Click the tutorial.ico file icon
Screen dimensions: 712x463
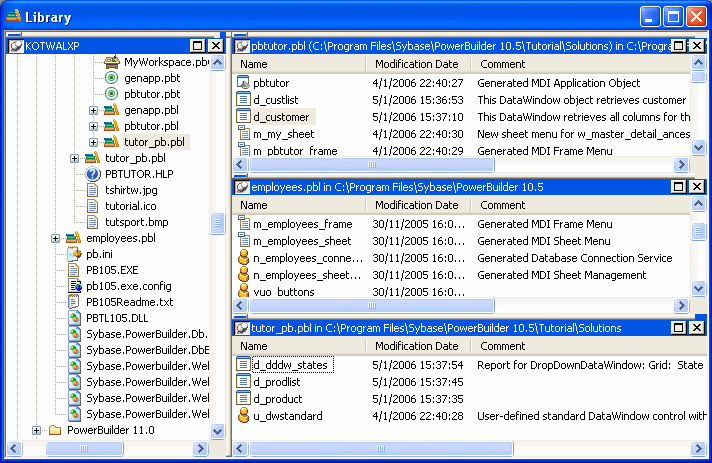93,206
